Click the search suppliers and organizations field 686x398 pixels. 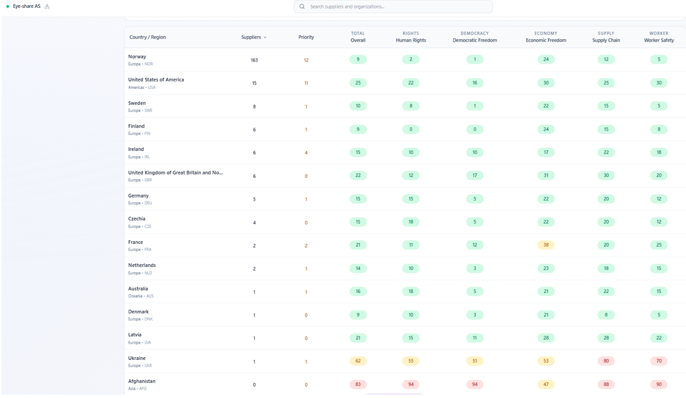pyautogui.click(x=393, y=7)
